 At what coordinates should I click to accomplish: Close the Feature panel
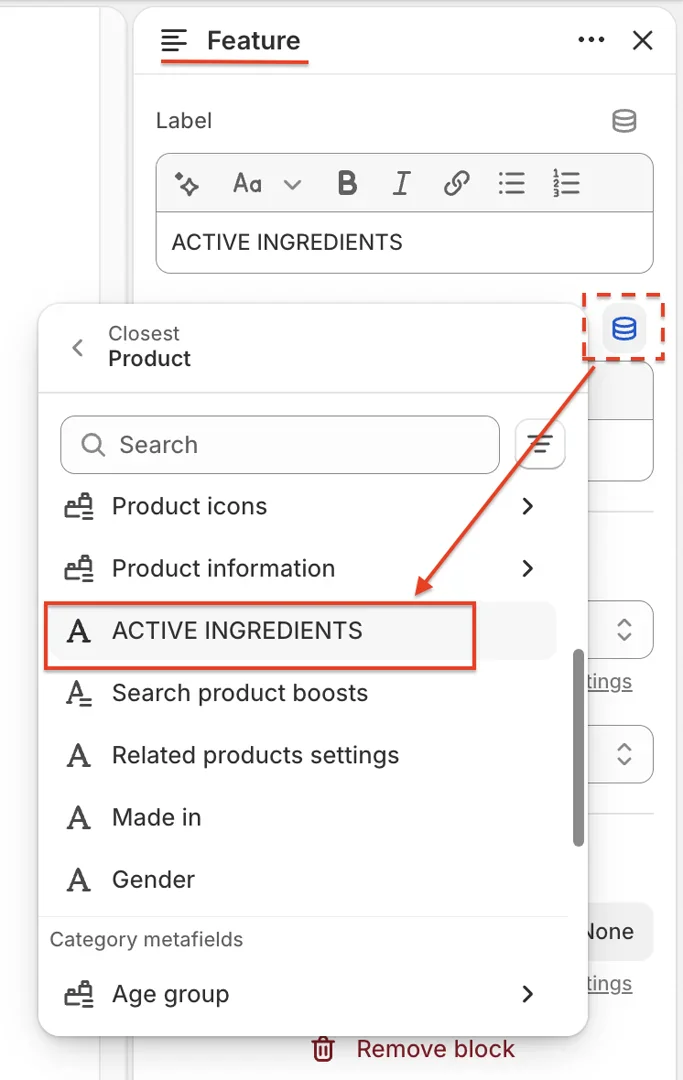click(x=643, y=40)
